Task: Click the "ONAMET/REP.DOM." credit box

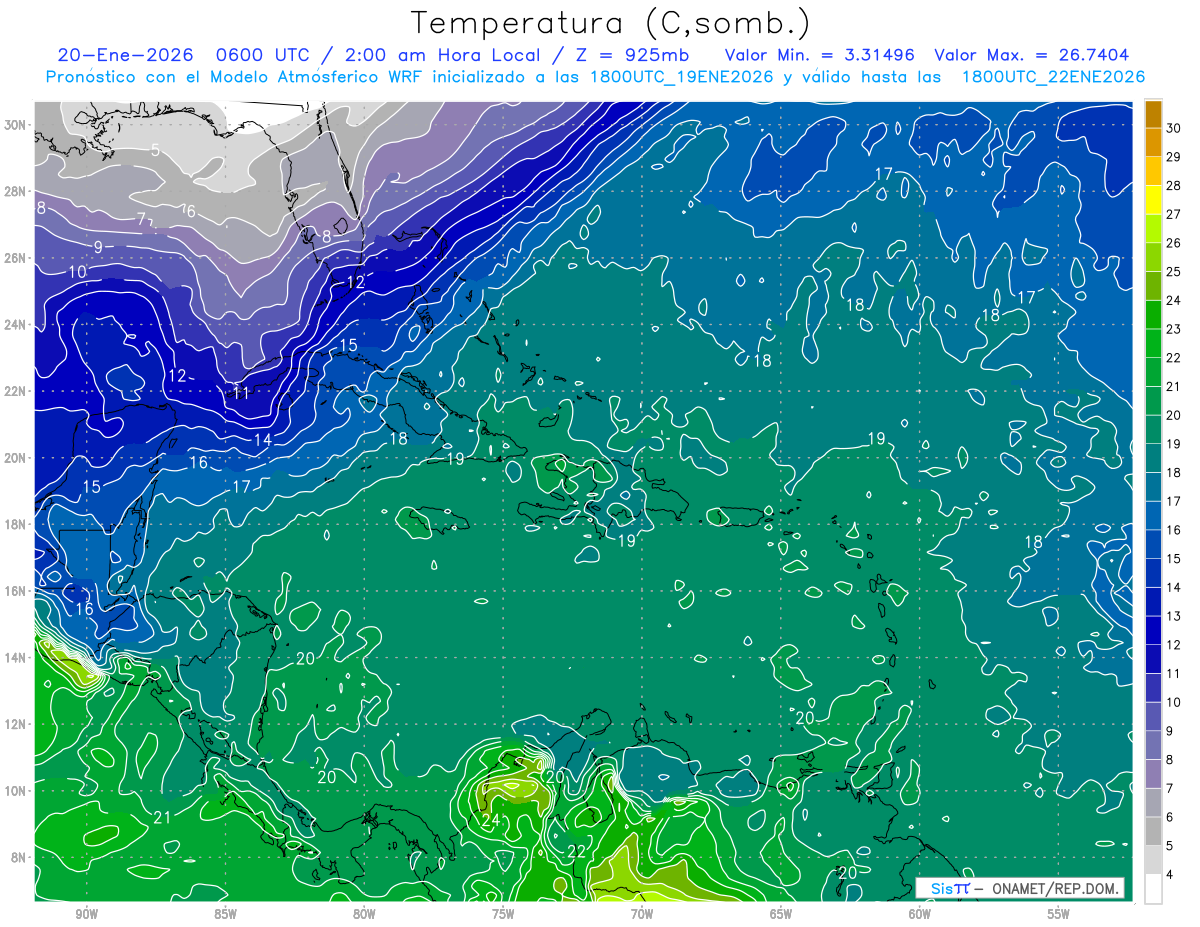Action: click(1019, 888)
